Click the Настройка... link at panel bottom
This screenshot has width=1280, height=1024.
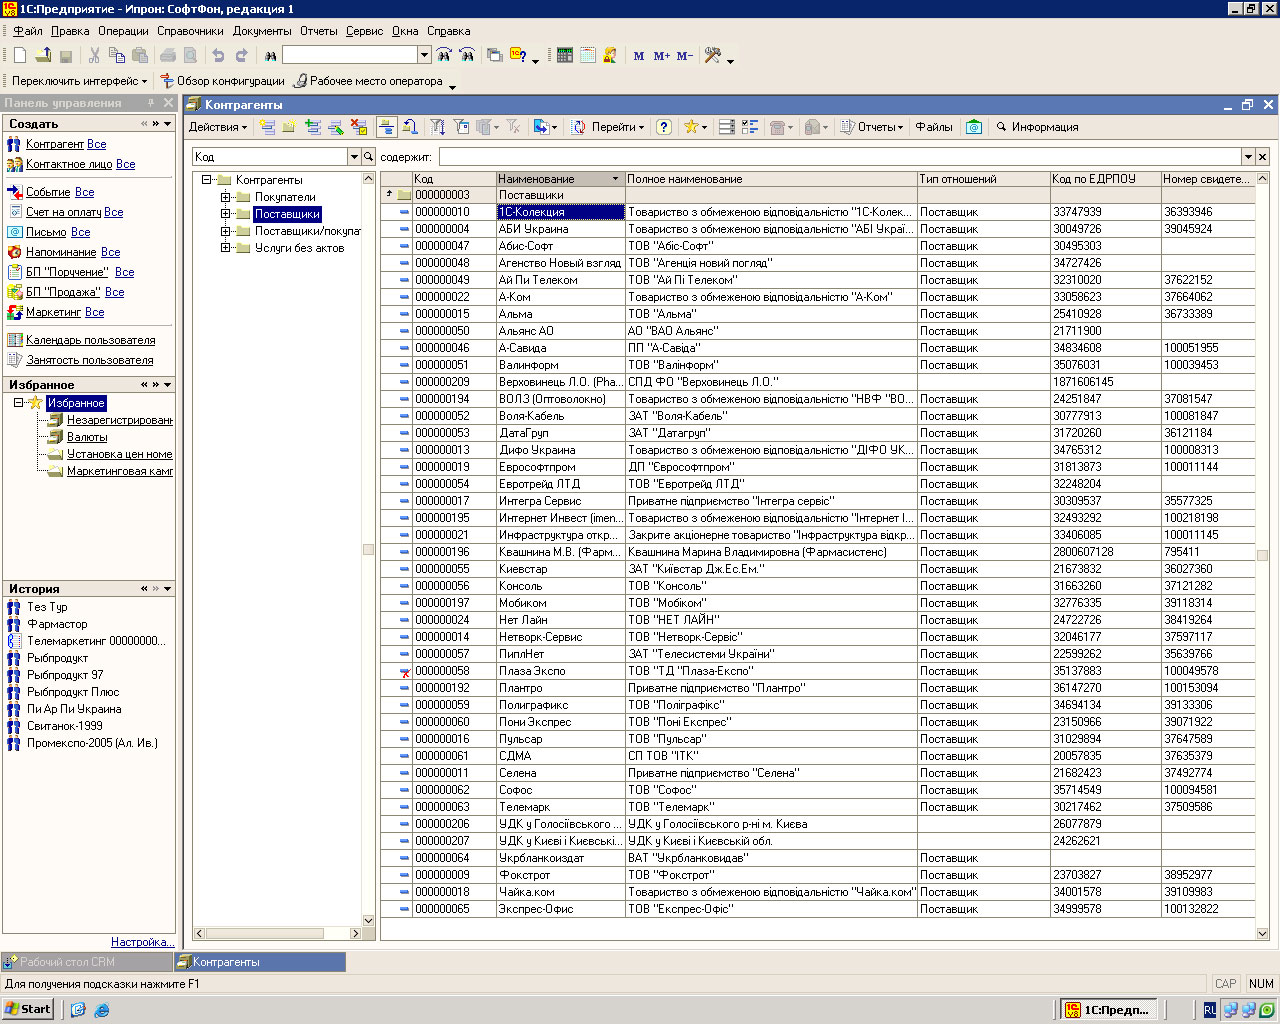pos(143,942)
